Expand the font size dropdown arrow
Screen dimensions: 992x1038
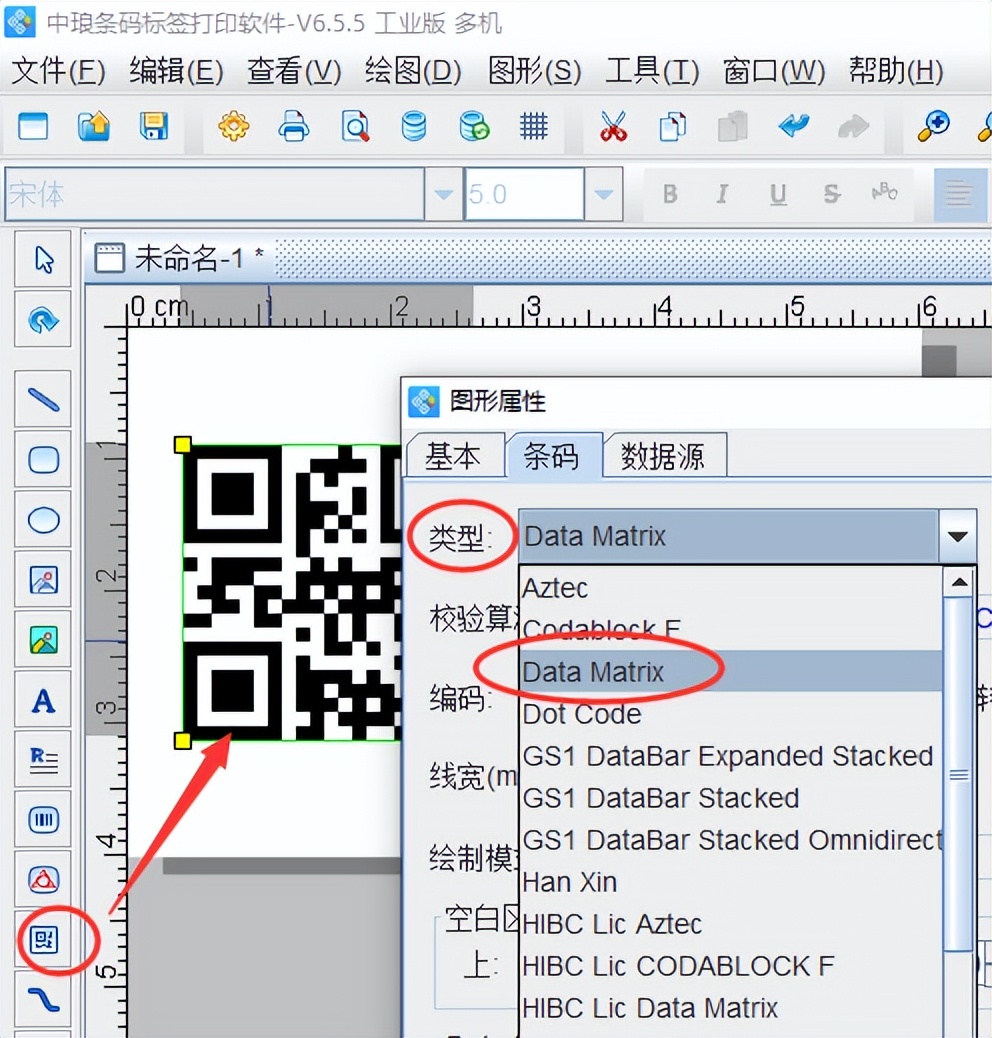[x=603, y=194]
